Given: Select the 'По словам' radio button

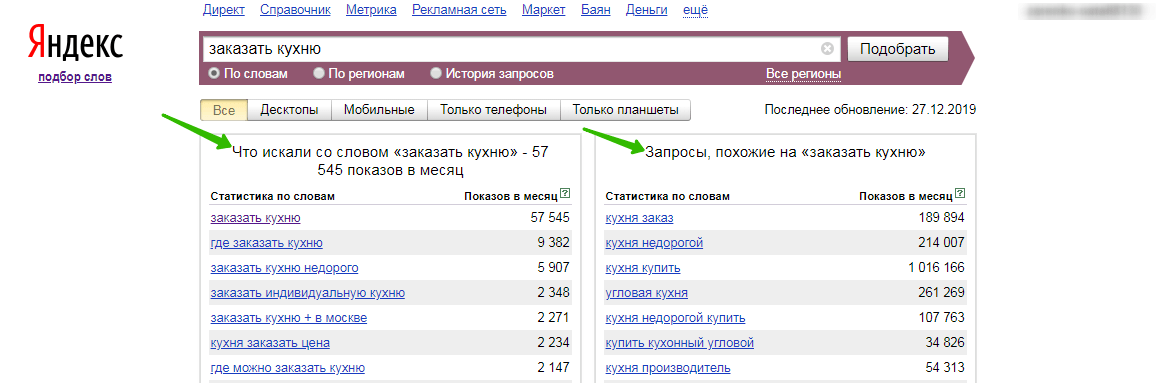Looking at the screenshot, I should pyautogui.click(x=214, y=74).
